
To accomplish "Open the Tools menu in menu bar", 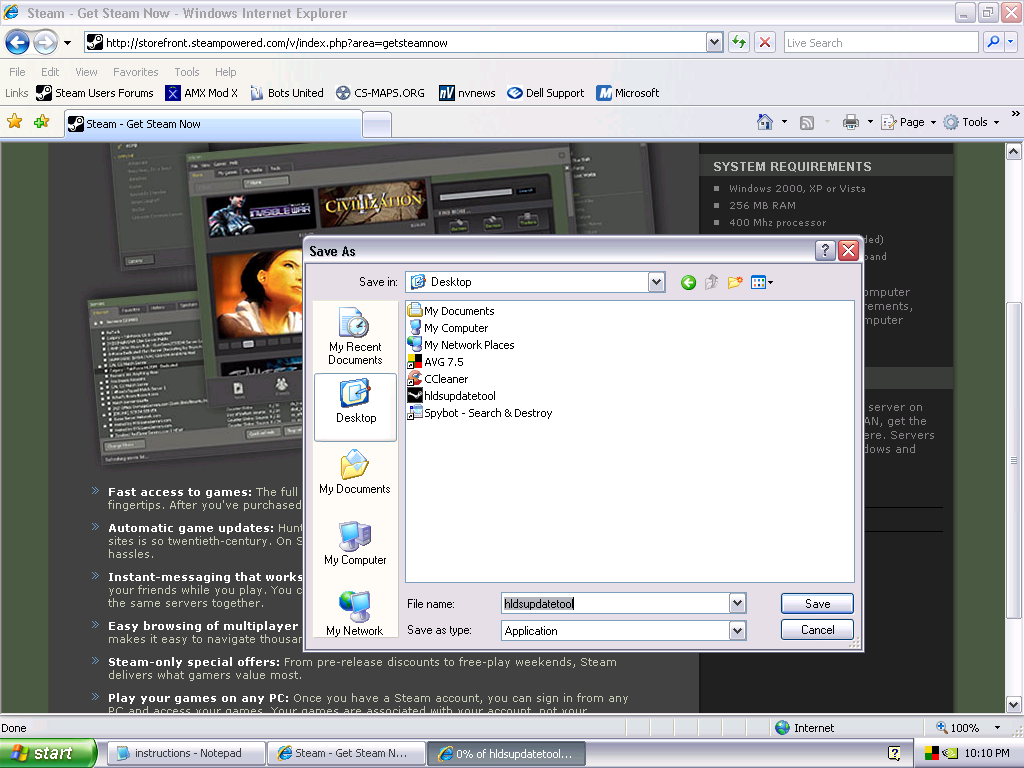I will (187, 72).
